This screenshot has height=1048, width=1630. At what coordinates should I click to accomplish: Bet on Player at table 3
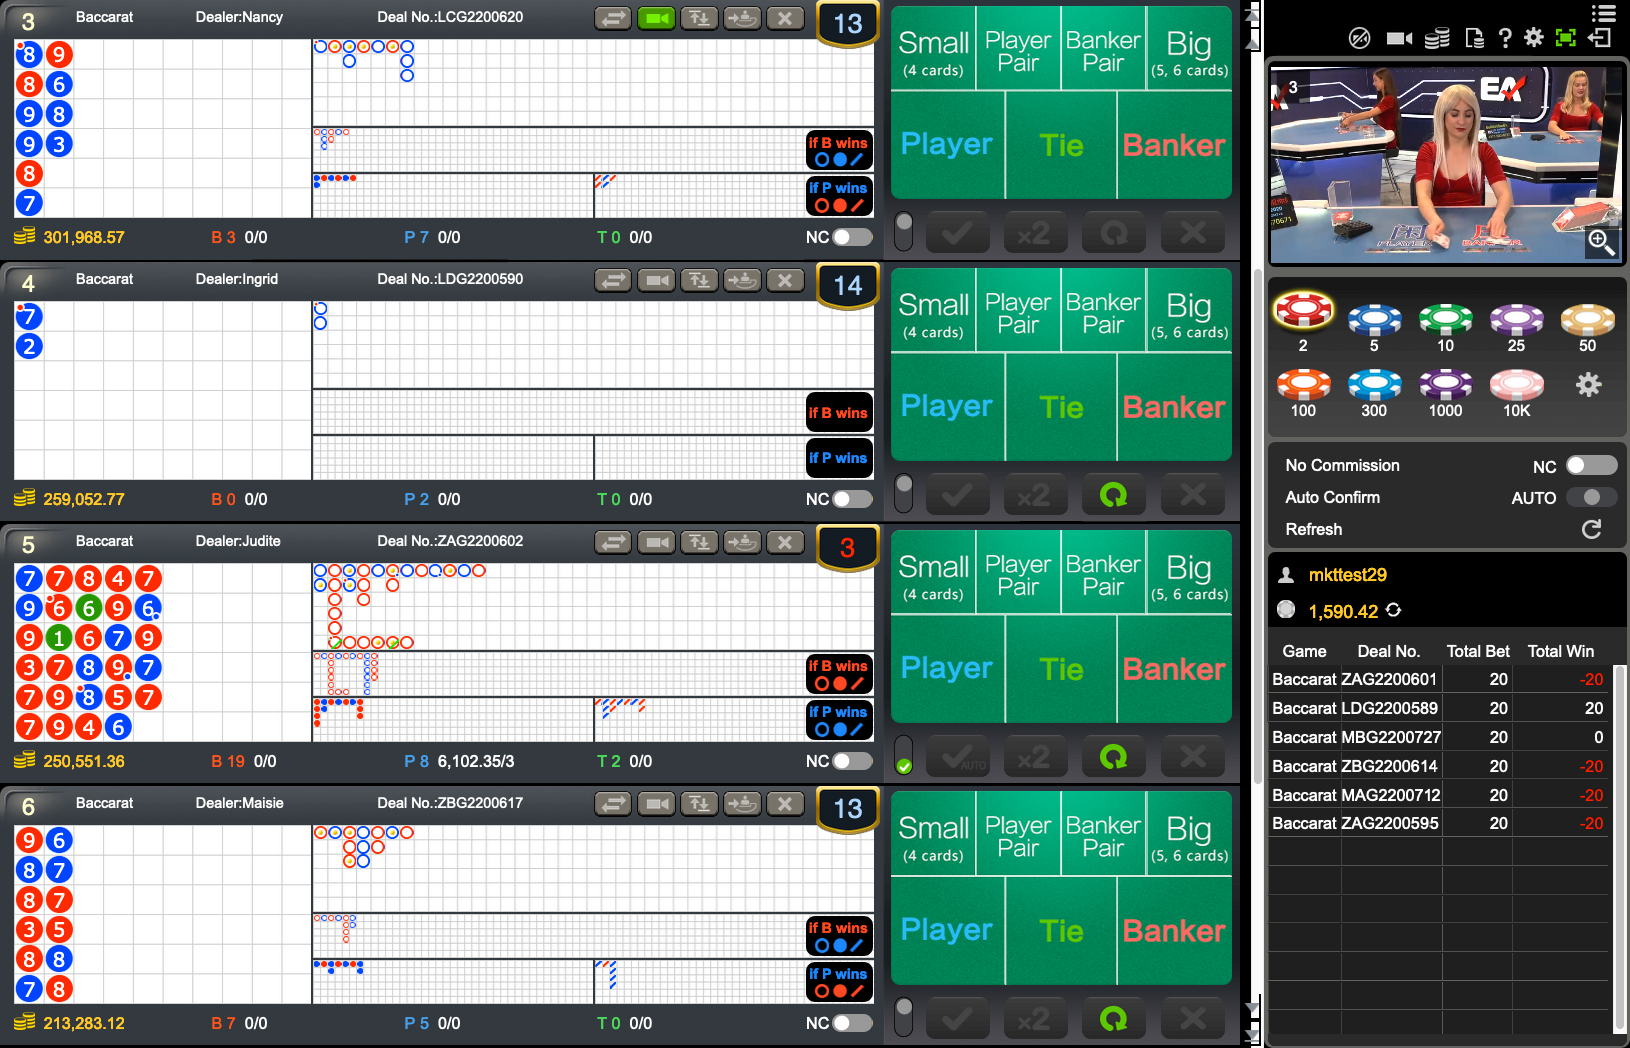coord(946,145)
